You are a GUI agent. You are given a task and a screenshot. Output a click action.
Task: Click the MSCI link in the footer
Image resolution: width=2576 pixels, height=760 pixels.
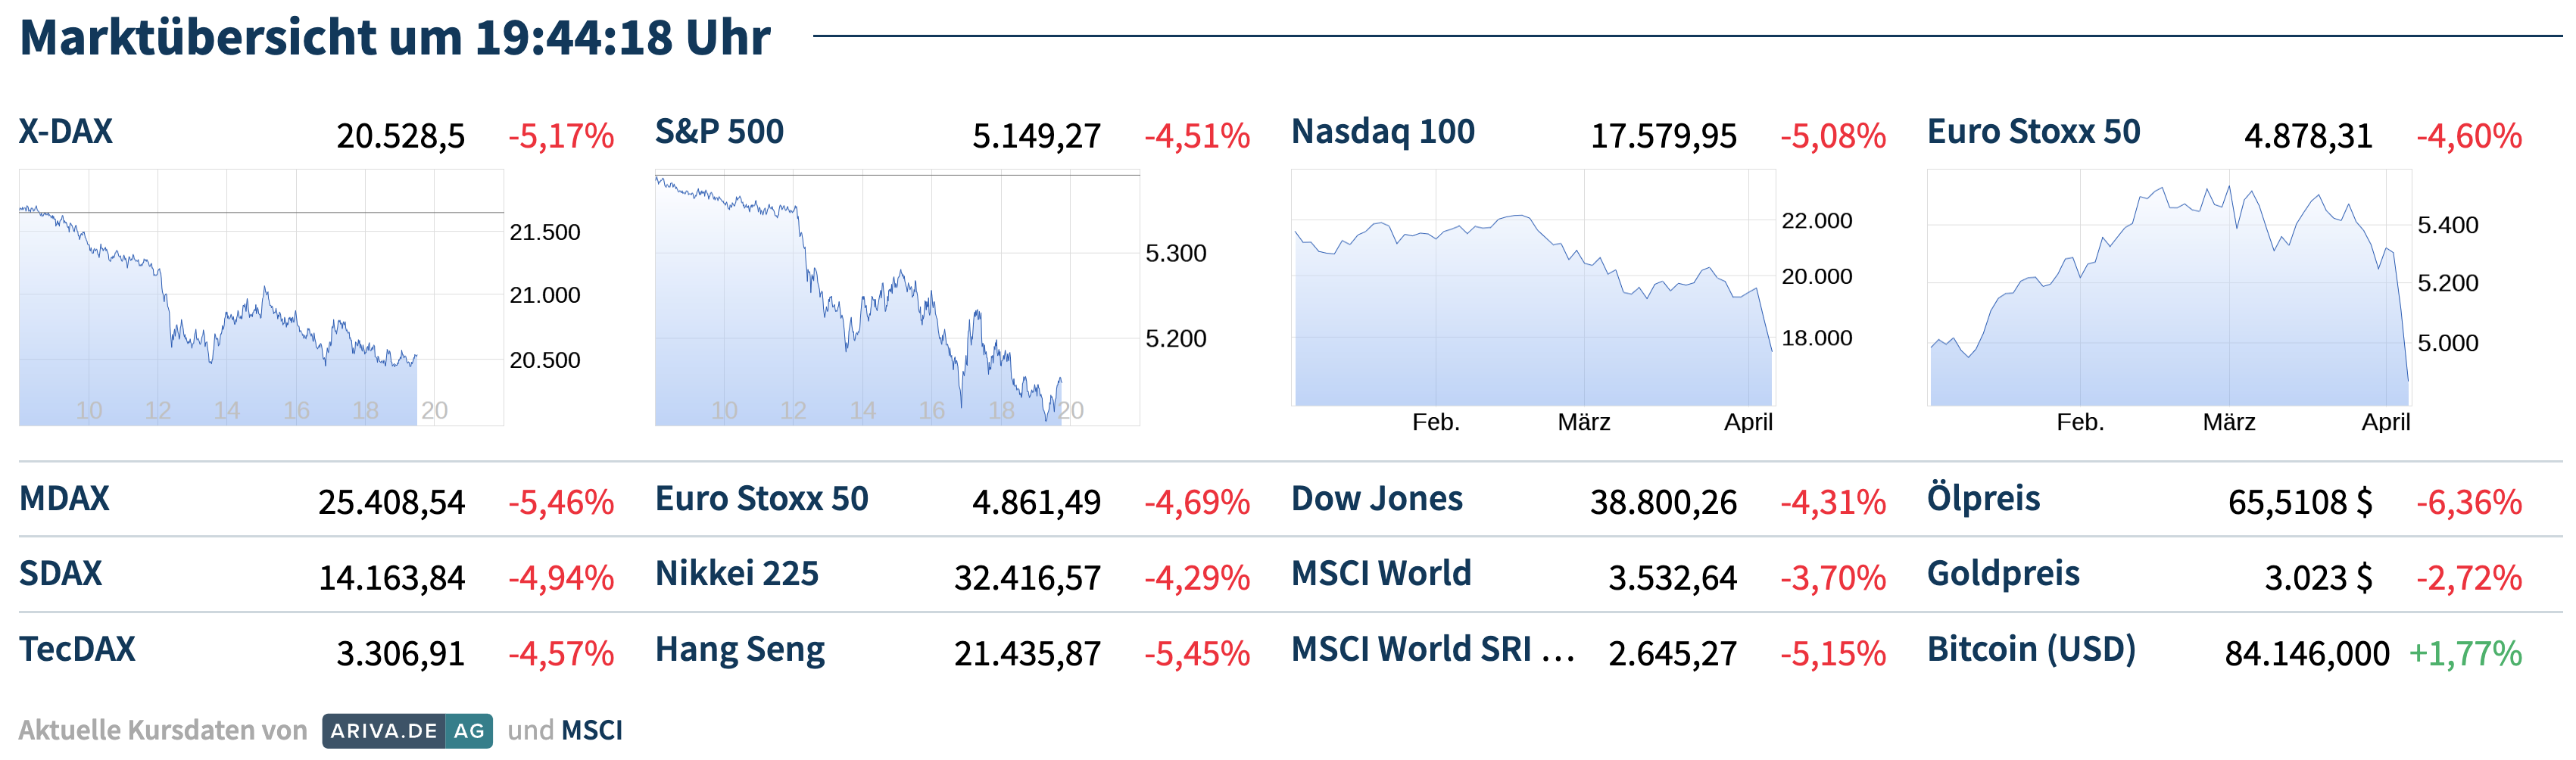592,731
